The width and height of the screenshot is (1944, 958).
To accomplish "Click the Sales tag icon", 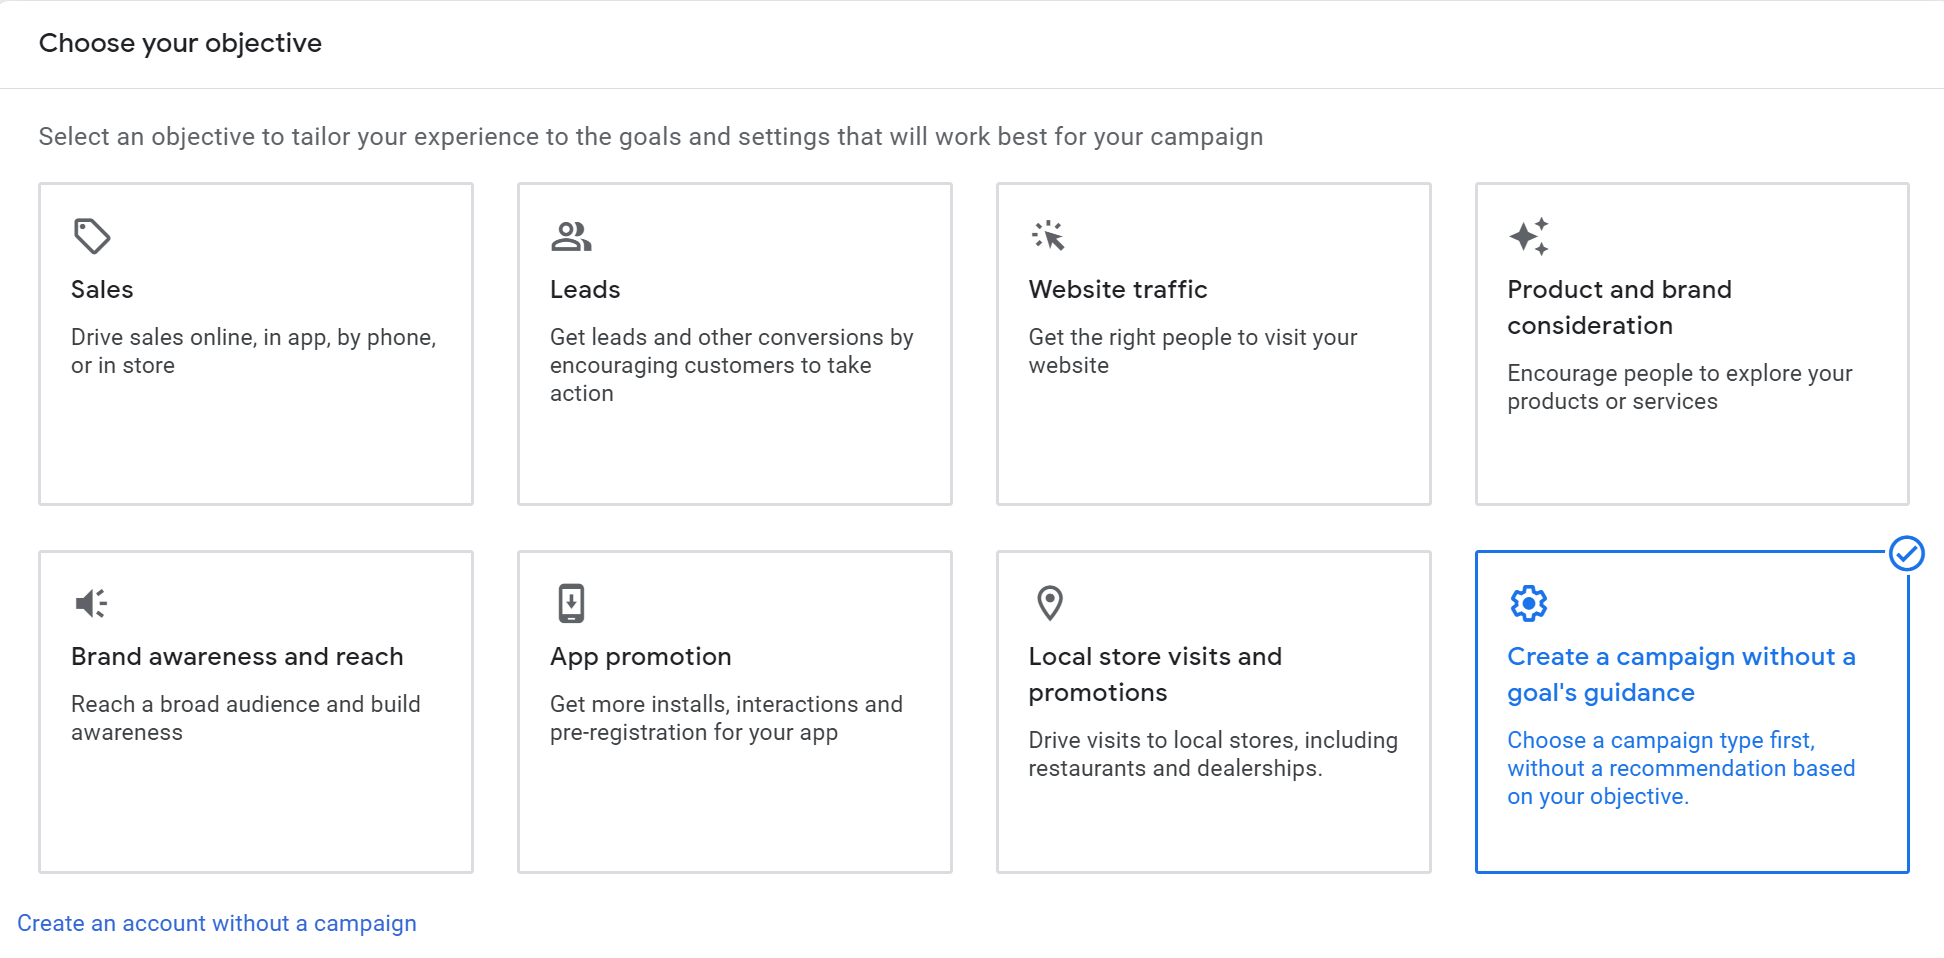I will [x=91, y=237].
